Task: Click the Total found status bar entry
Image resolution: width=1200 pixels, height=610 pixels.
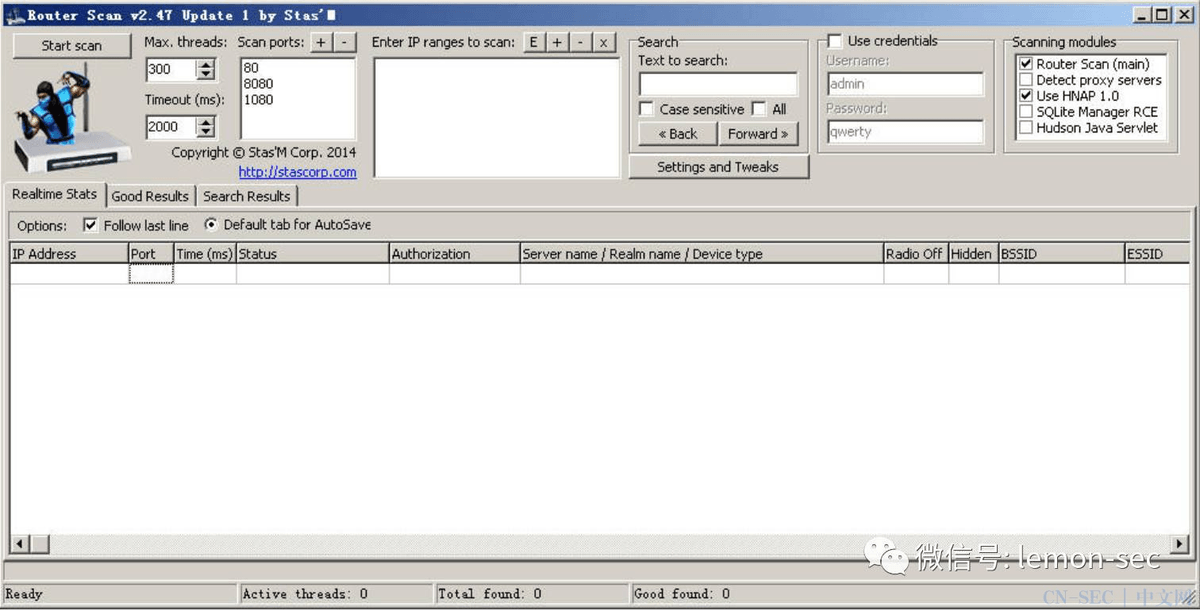Action: pyautogui.click(x=531, y=594)
